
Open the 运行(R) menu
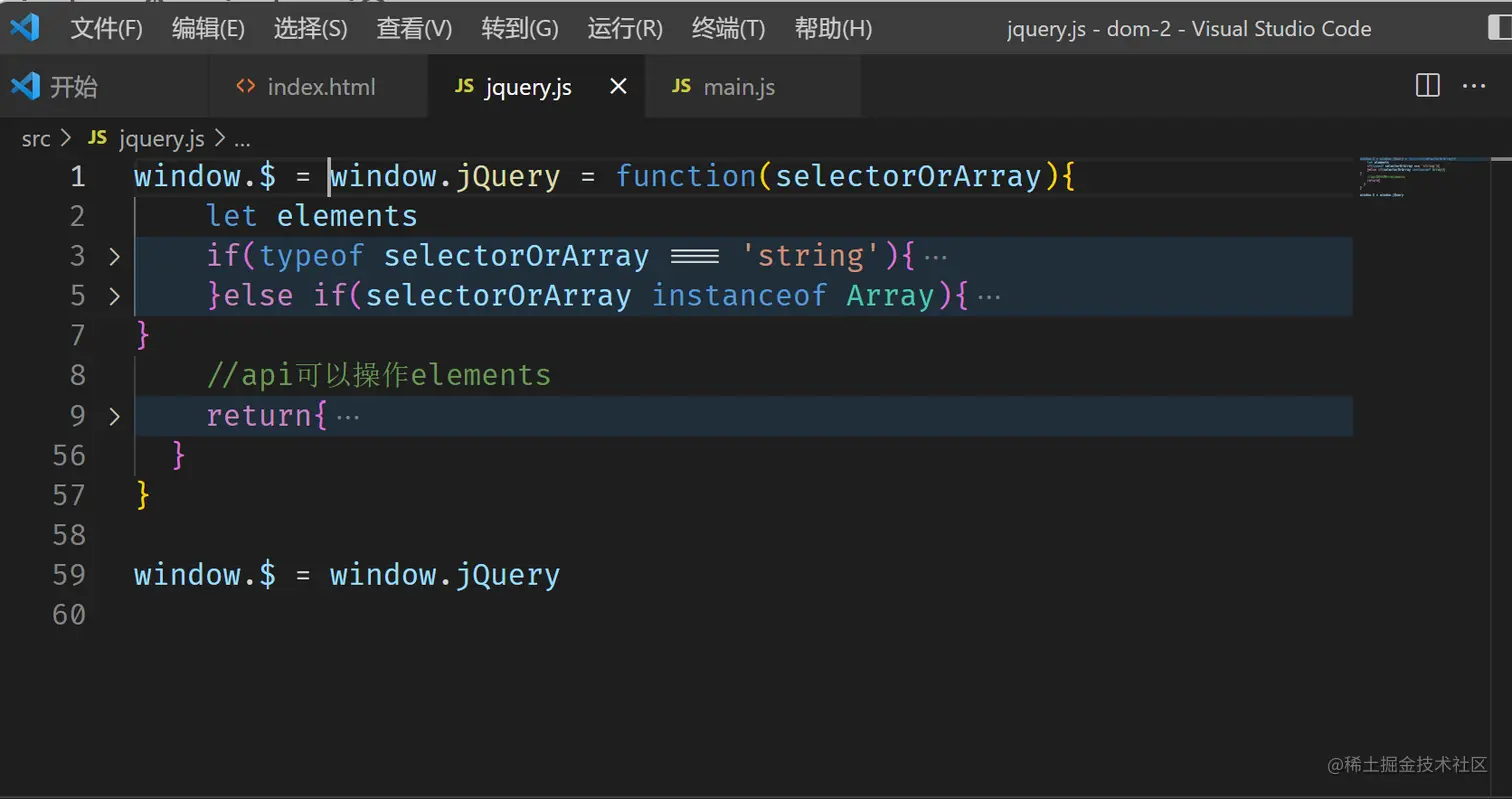(x=625, y=29)
